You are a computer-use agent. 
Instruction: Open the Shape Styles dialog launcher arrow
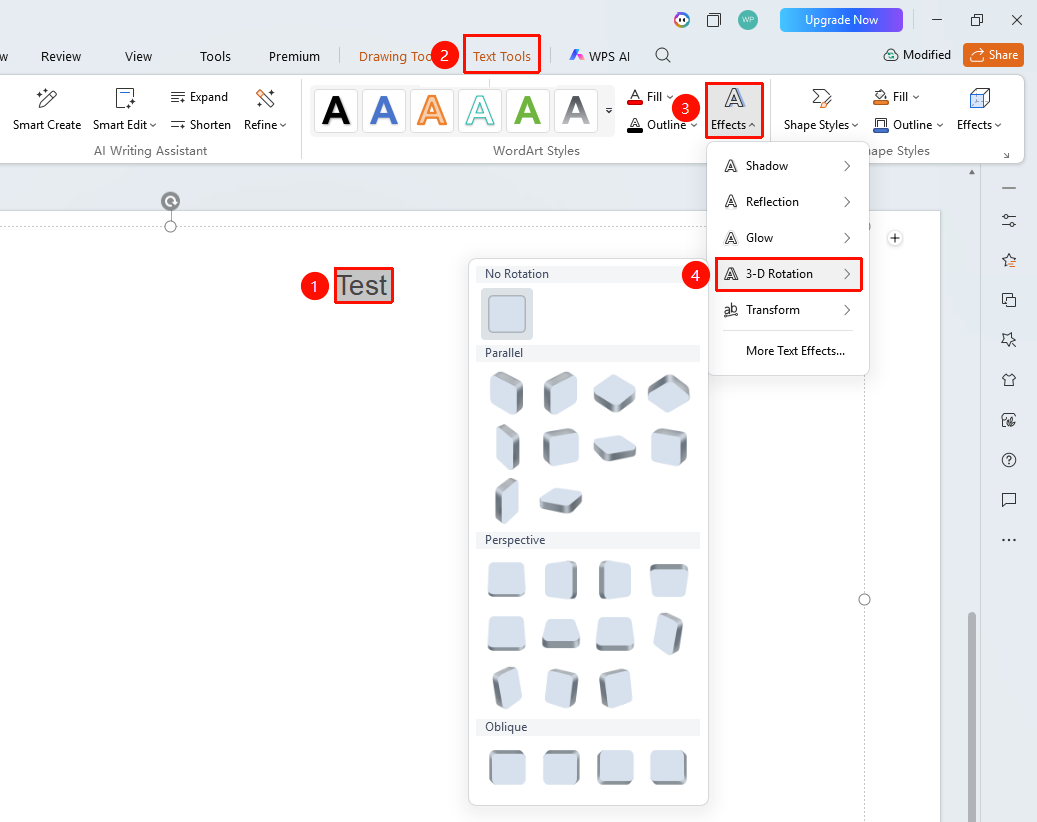coord(1006,155)
